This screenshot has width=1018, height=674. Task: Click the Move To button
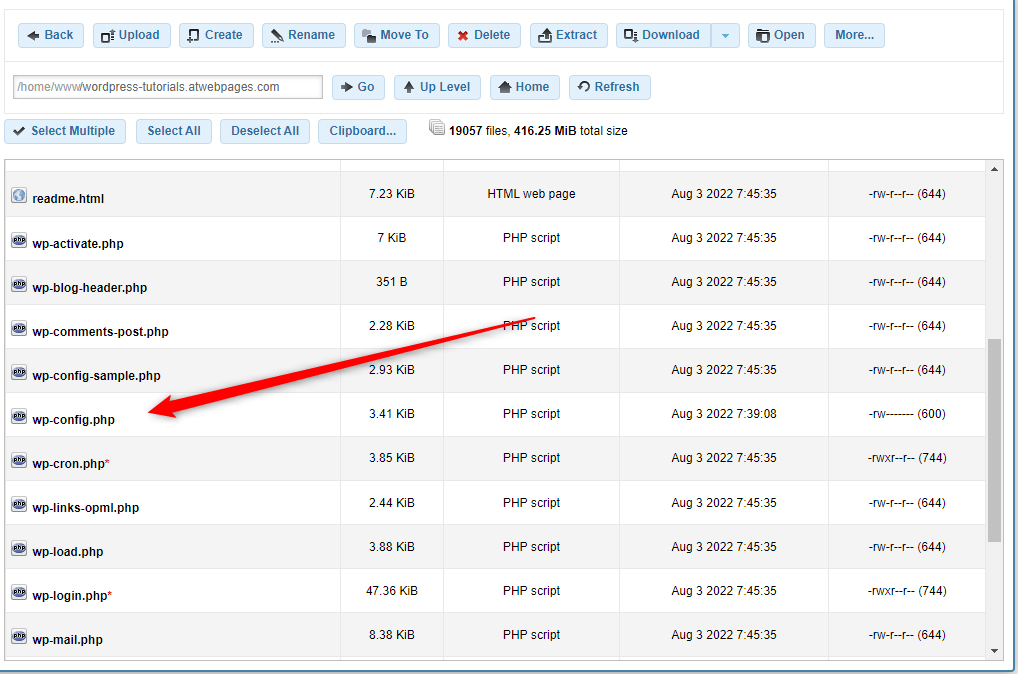click(397, 35)
